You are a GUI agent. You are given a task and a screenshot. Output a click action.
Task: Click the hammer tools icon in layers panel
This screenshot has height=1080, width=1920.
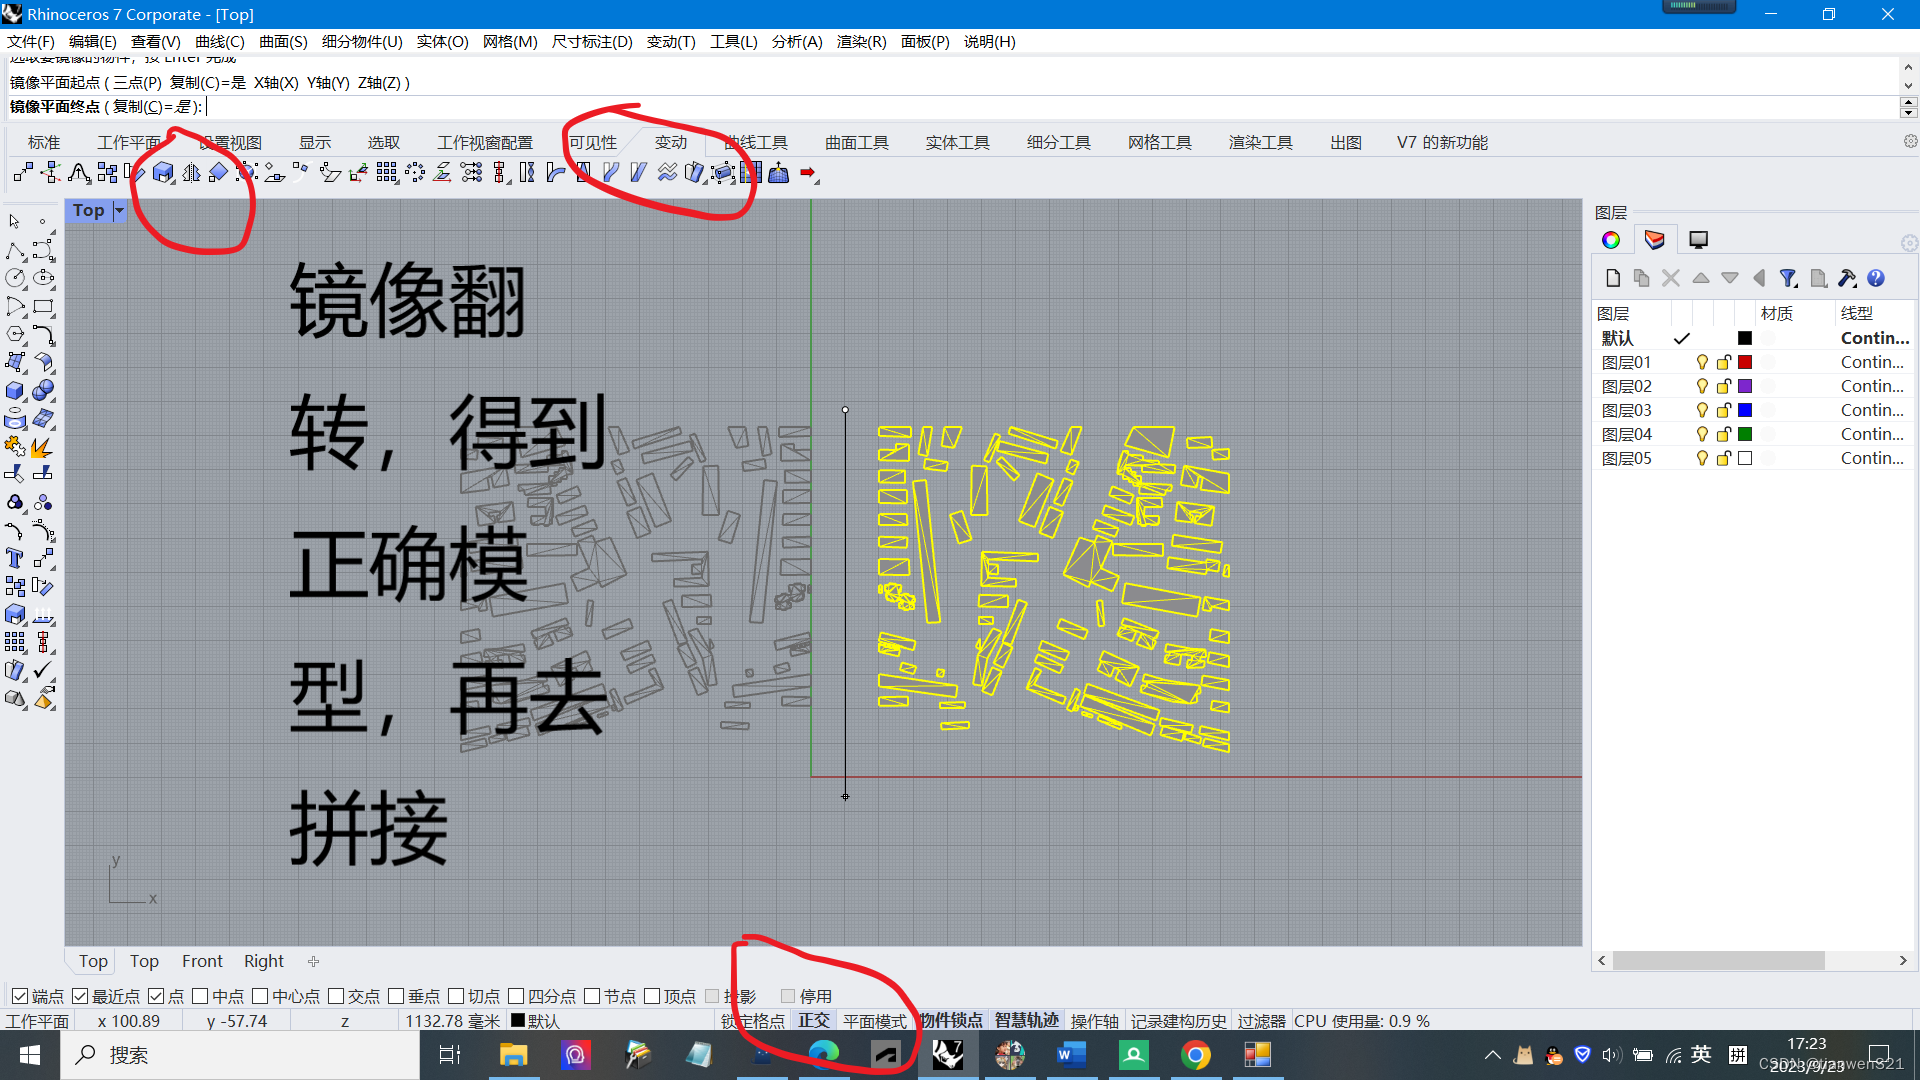pyautogui.click(x=1846, y=279)
